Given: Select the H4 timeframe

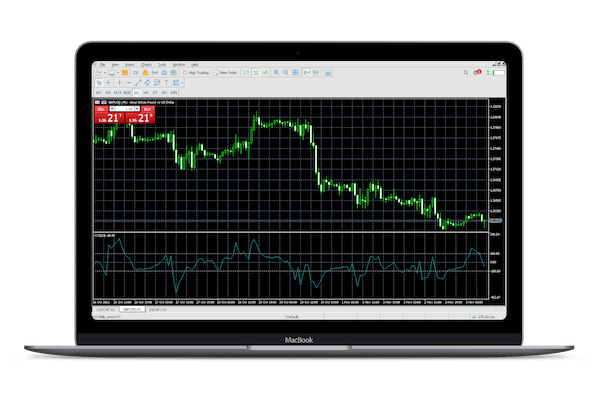Looking at the screenshot, I should point(145,92).
